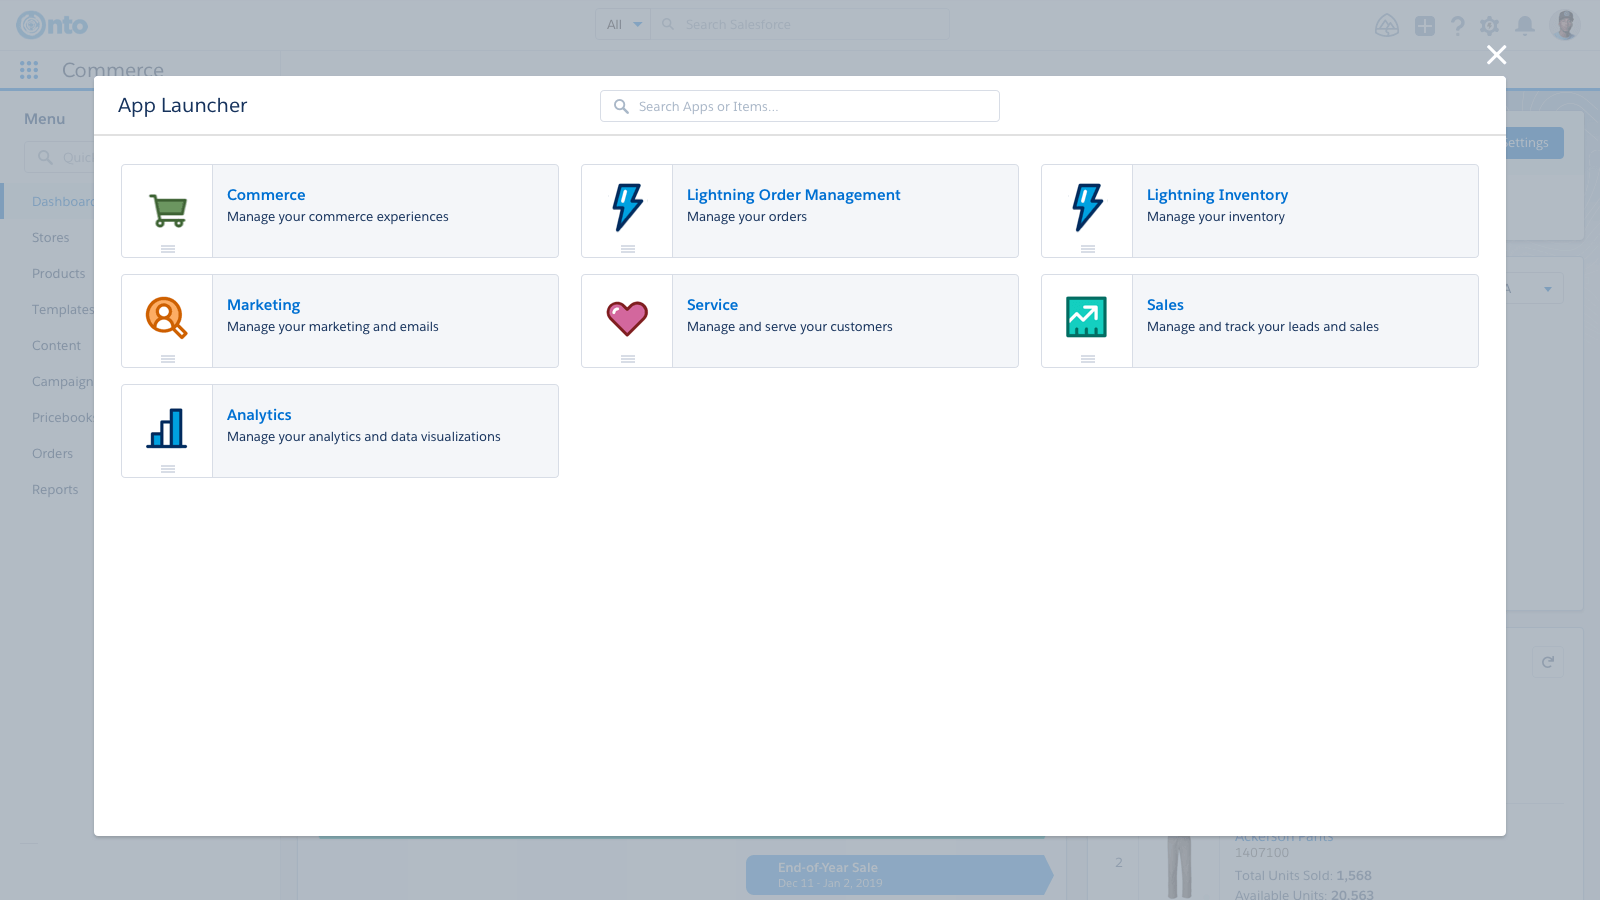Open the Sales app title
The height and width of the screenshot is (900, 1600).
point(1165,305)
